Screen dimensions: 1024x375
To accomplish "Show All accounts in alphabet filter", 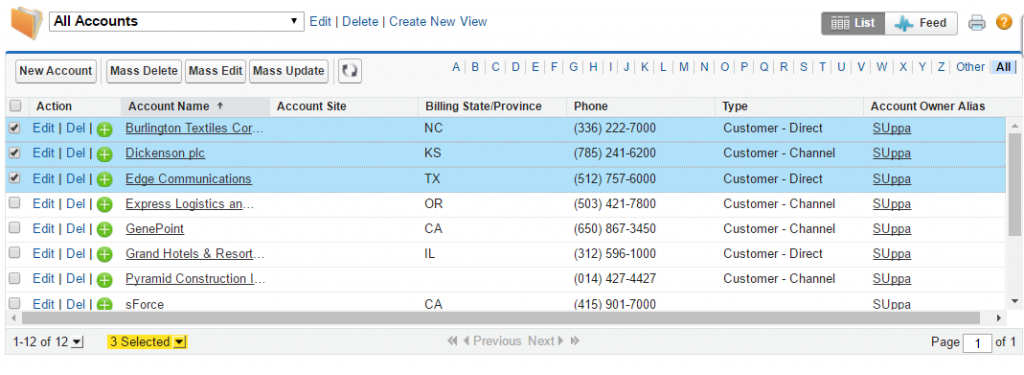I will (1002, 67).
